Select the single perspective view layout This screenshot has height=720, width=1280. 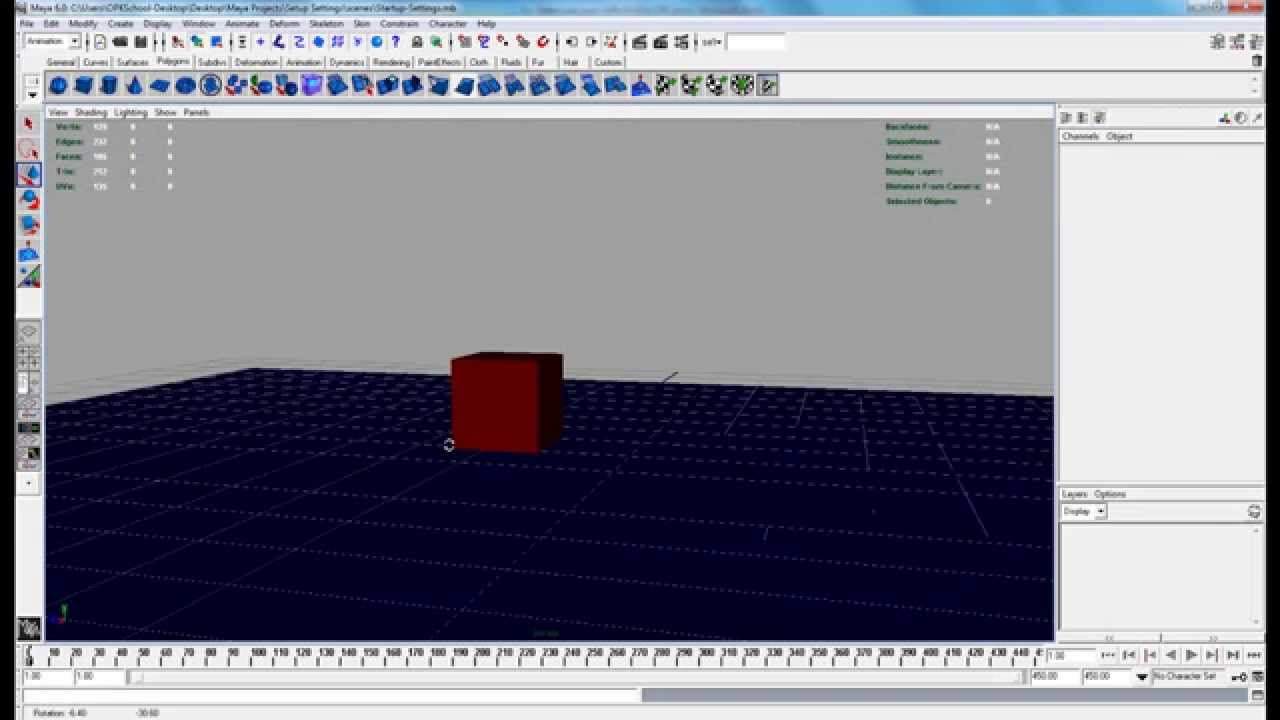[x=29, y=333]
